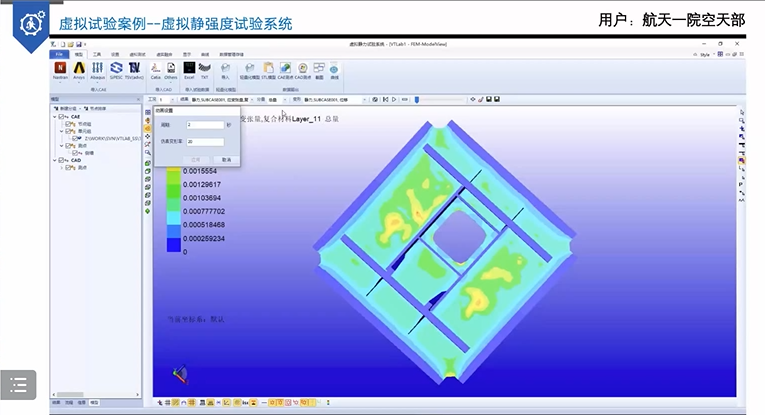The width and height of the screenshot is (765, 415).
Task: Click the SiPESC import icon
Action: click(116, 70)
